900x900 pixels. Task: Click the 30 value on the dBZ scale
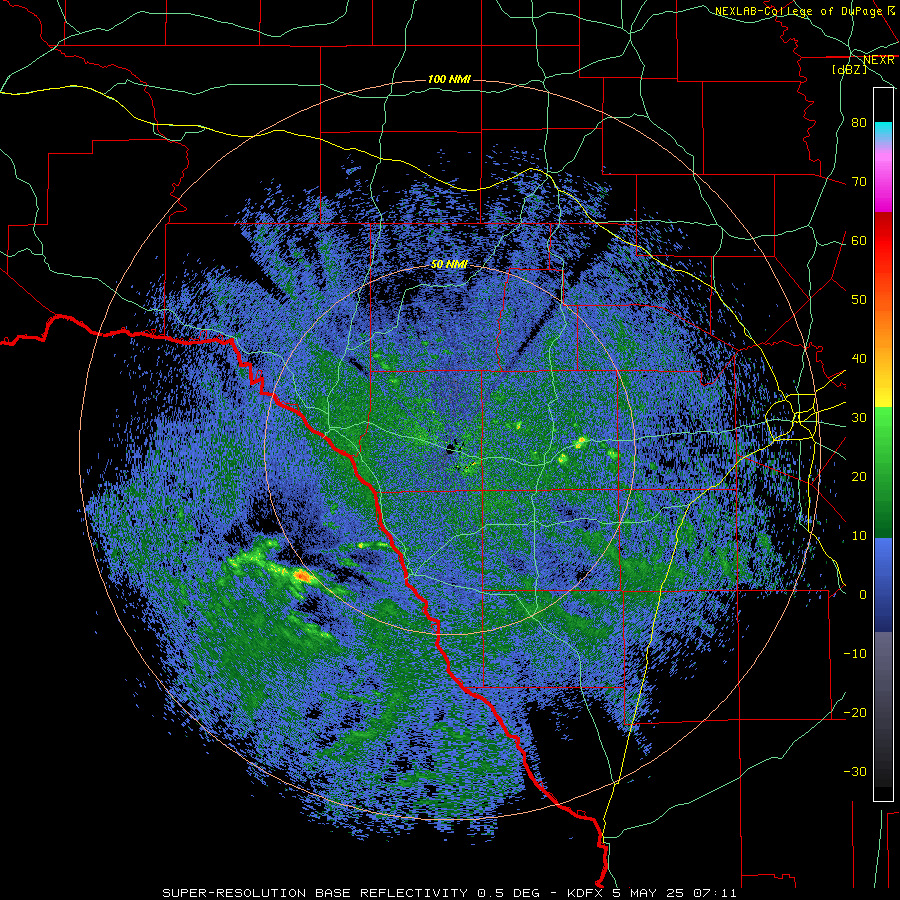[859, 417]
